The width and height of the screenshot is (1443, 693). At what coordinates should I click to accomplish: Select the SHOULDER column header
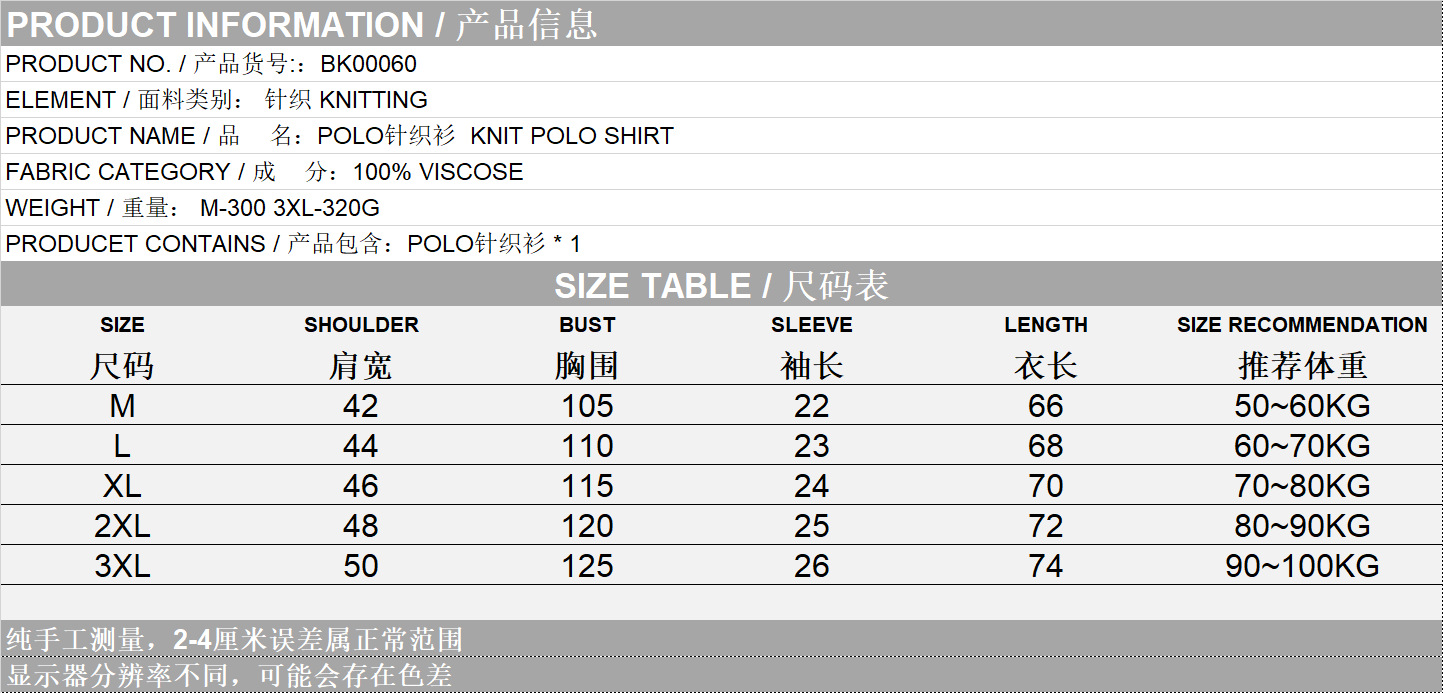(361, 325)
